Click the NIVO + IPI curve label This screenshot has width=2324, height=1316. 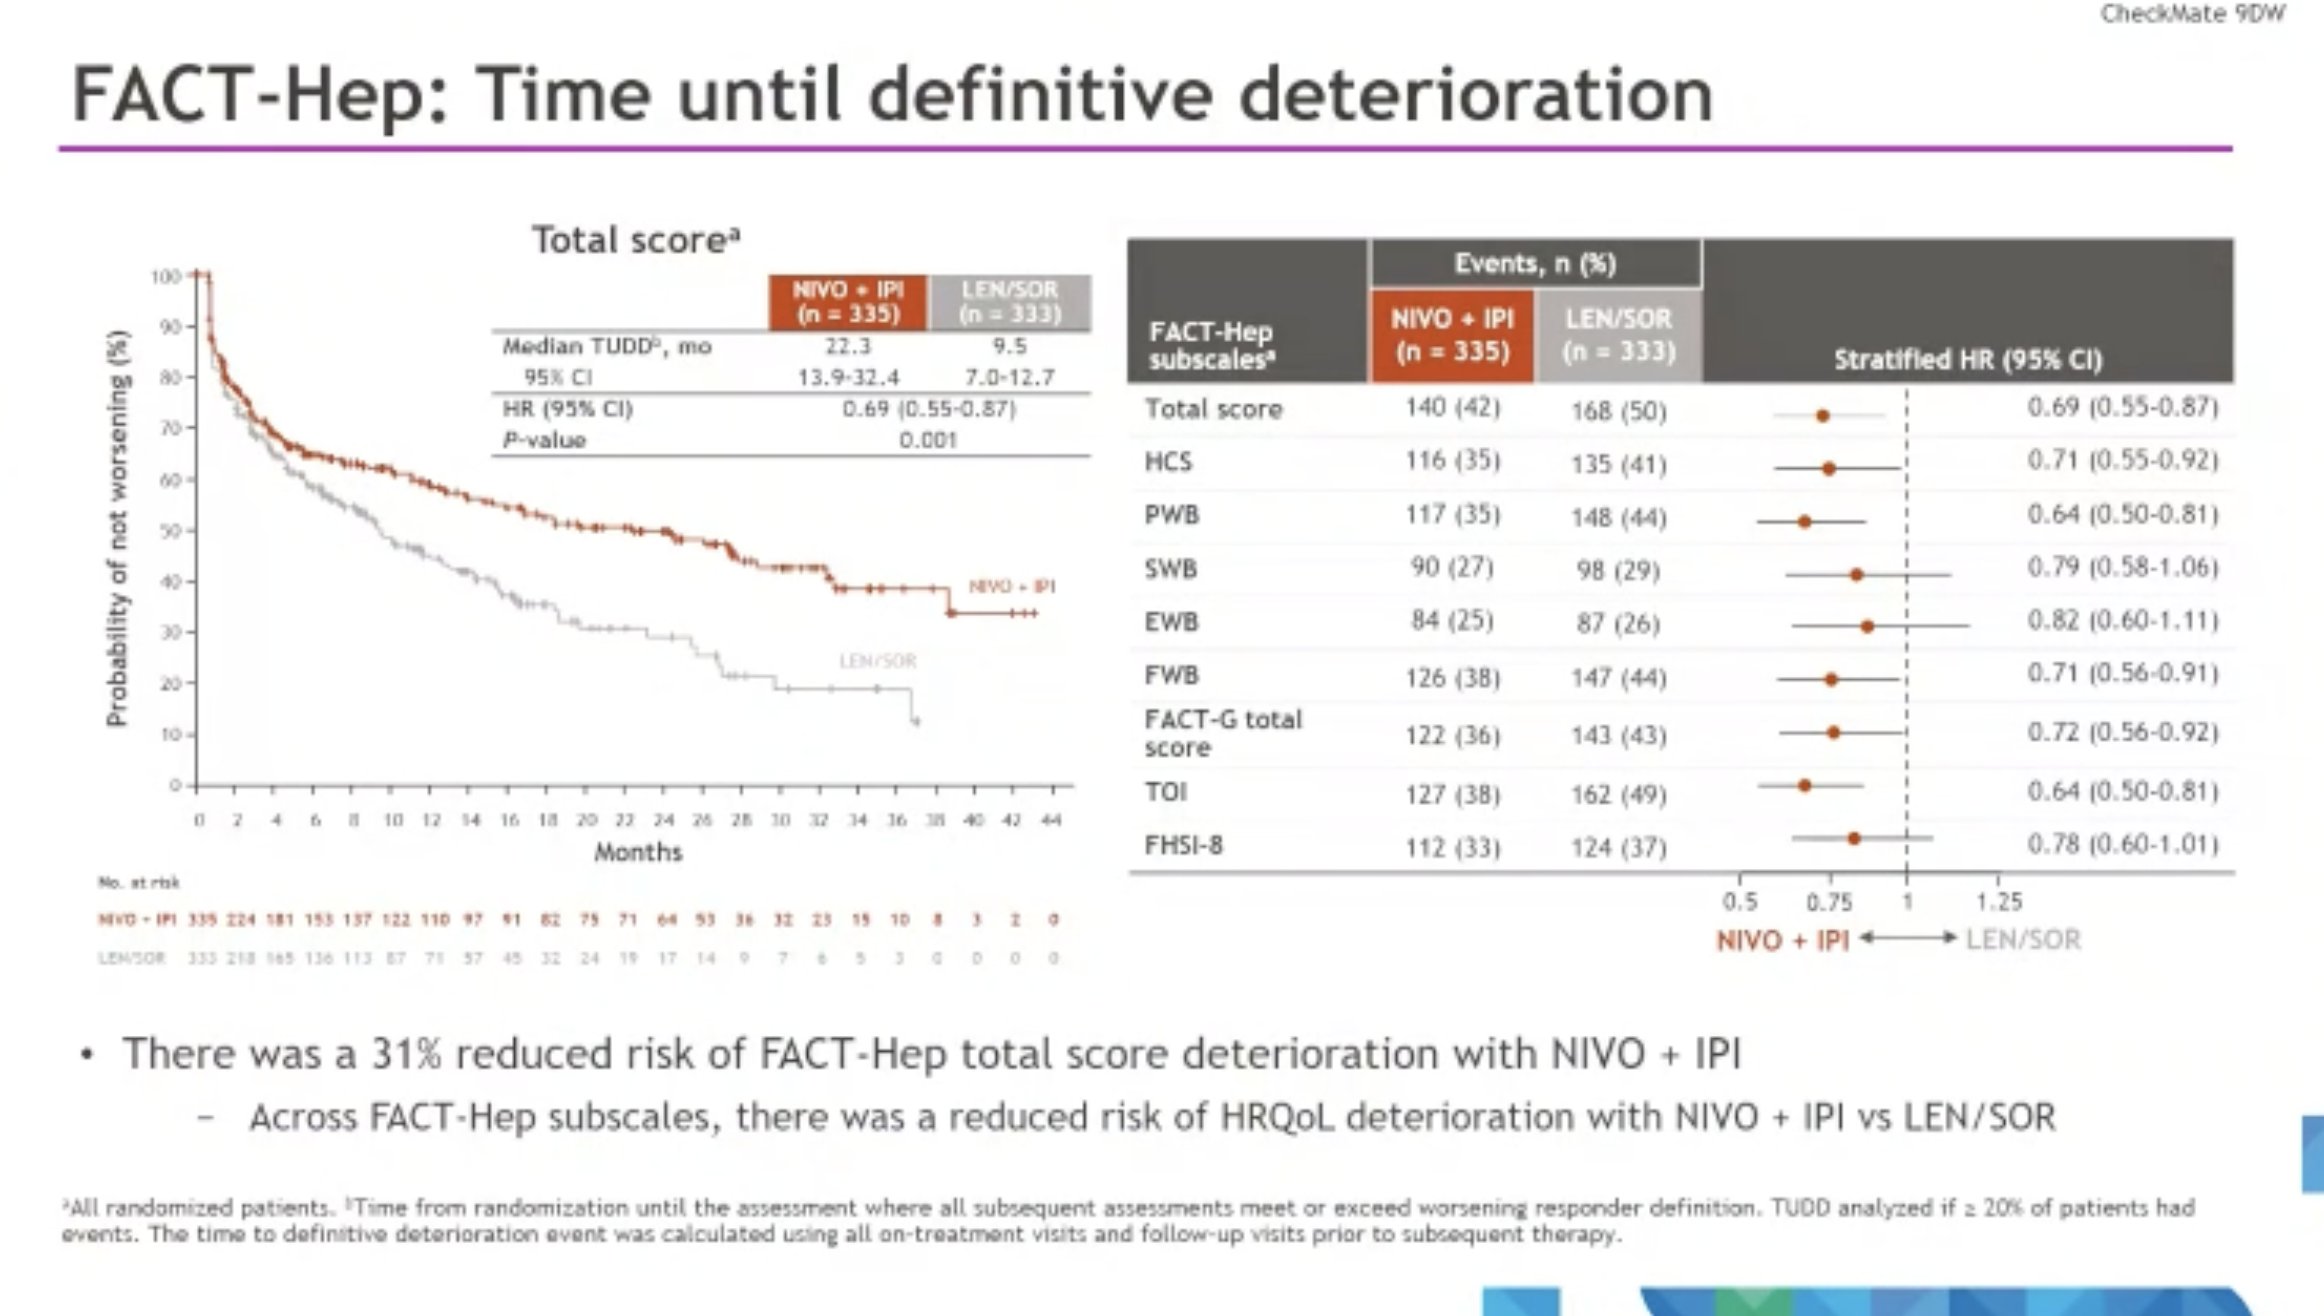click(1011, 586)
